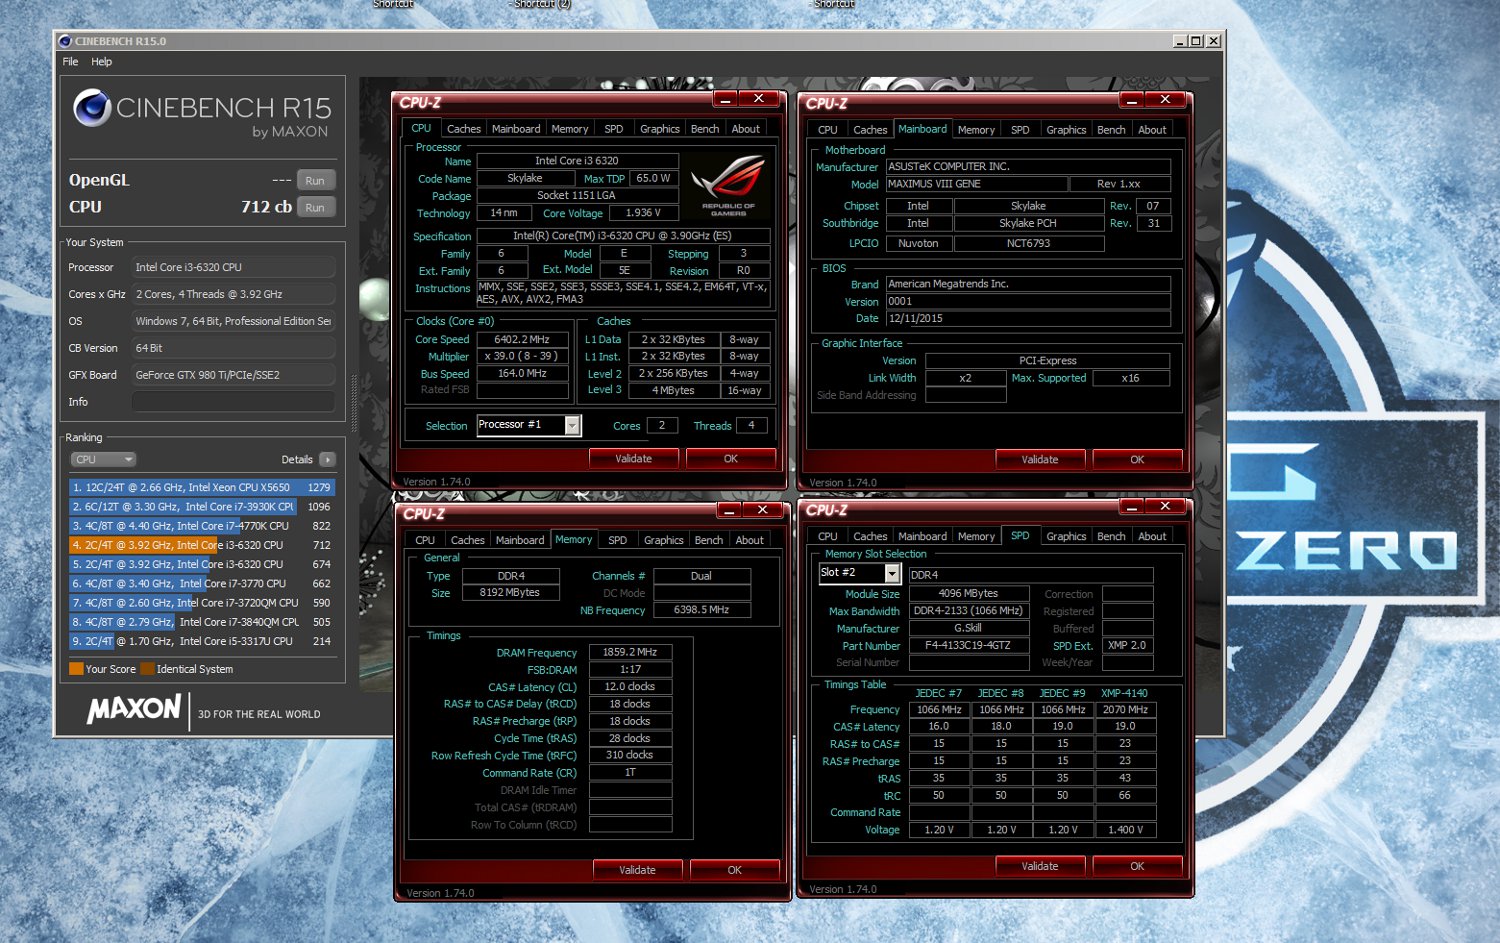Open SPD tab in Memory CPU-Z window
Screen dimensions: 1500x943
[618, 540]
